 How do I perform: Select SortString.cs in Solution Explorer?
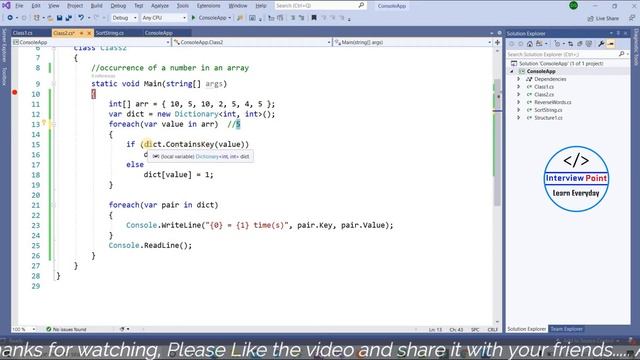tap(548, 110)
